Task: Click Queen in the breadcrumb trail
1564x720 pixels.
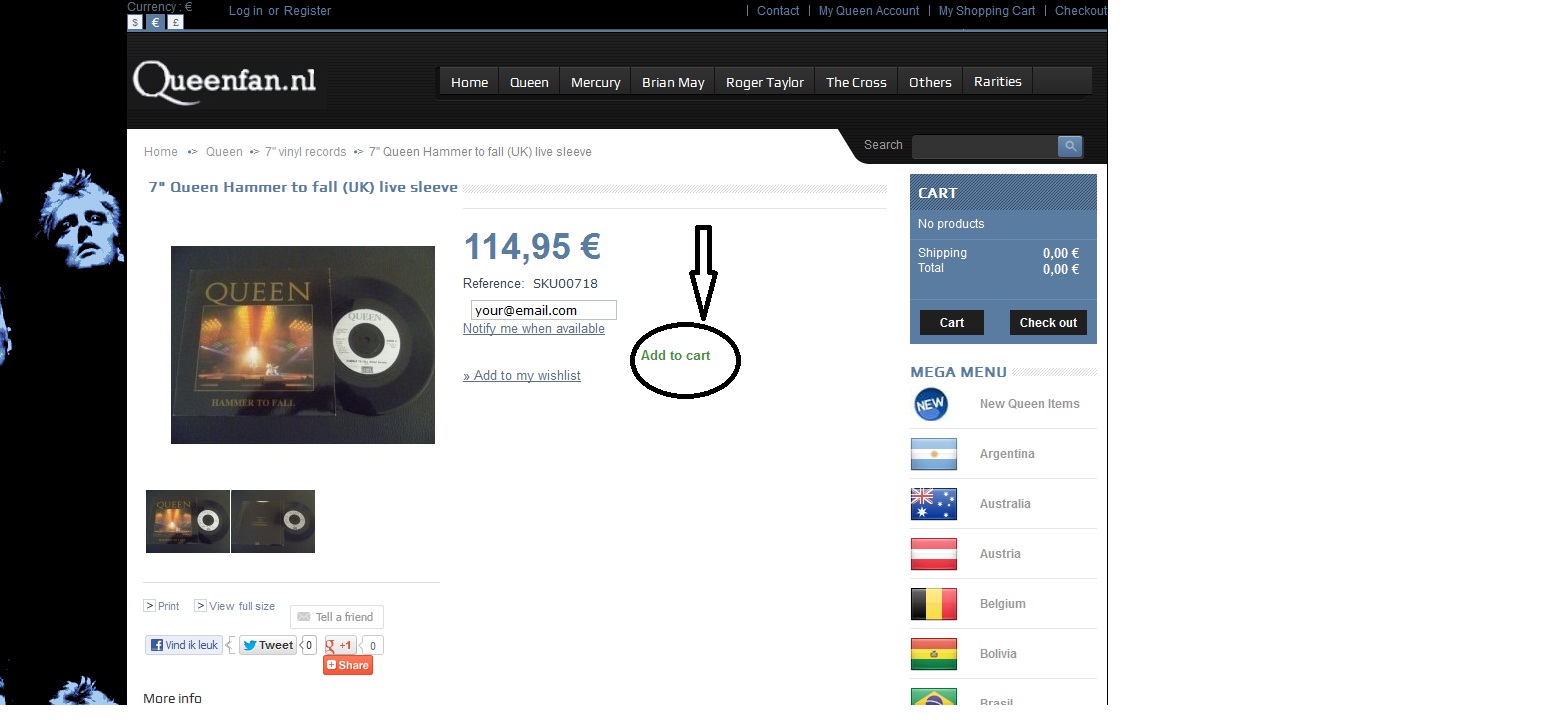Action: 224,152
